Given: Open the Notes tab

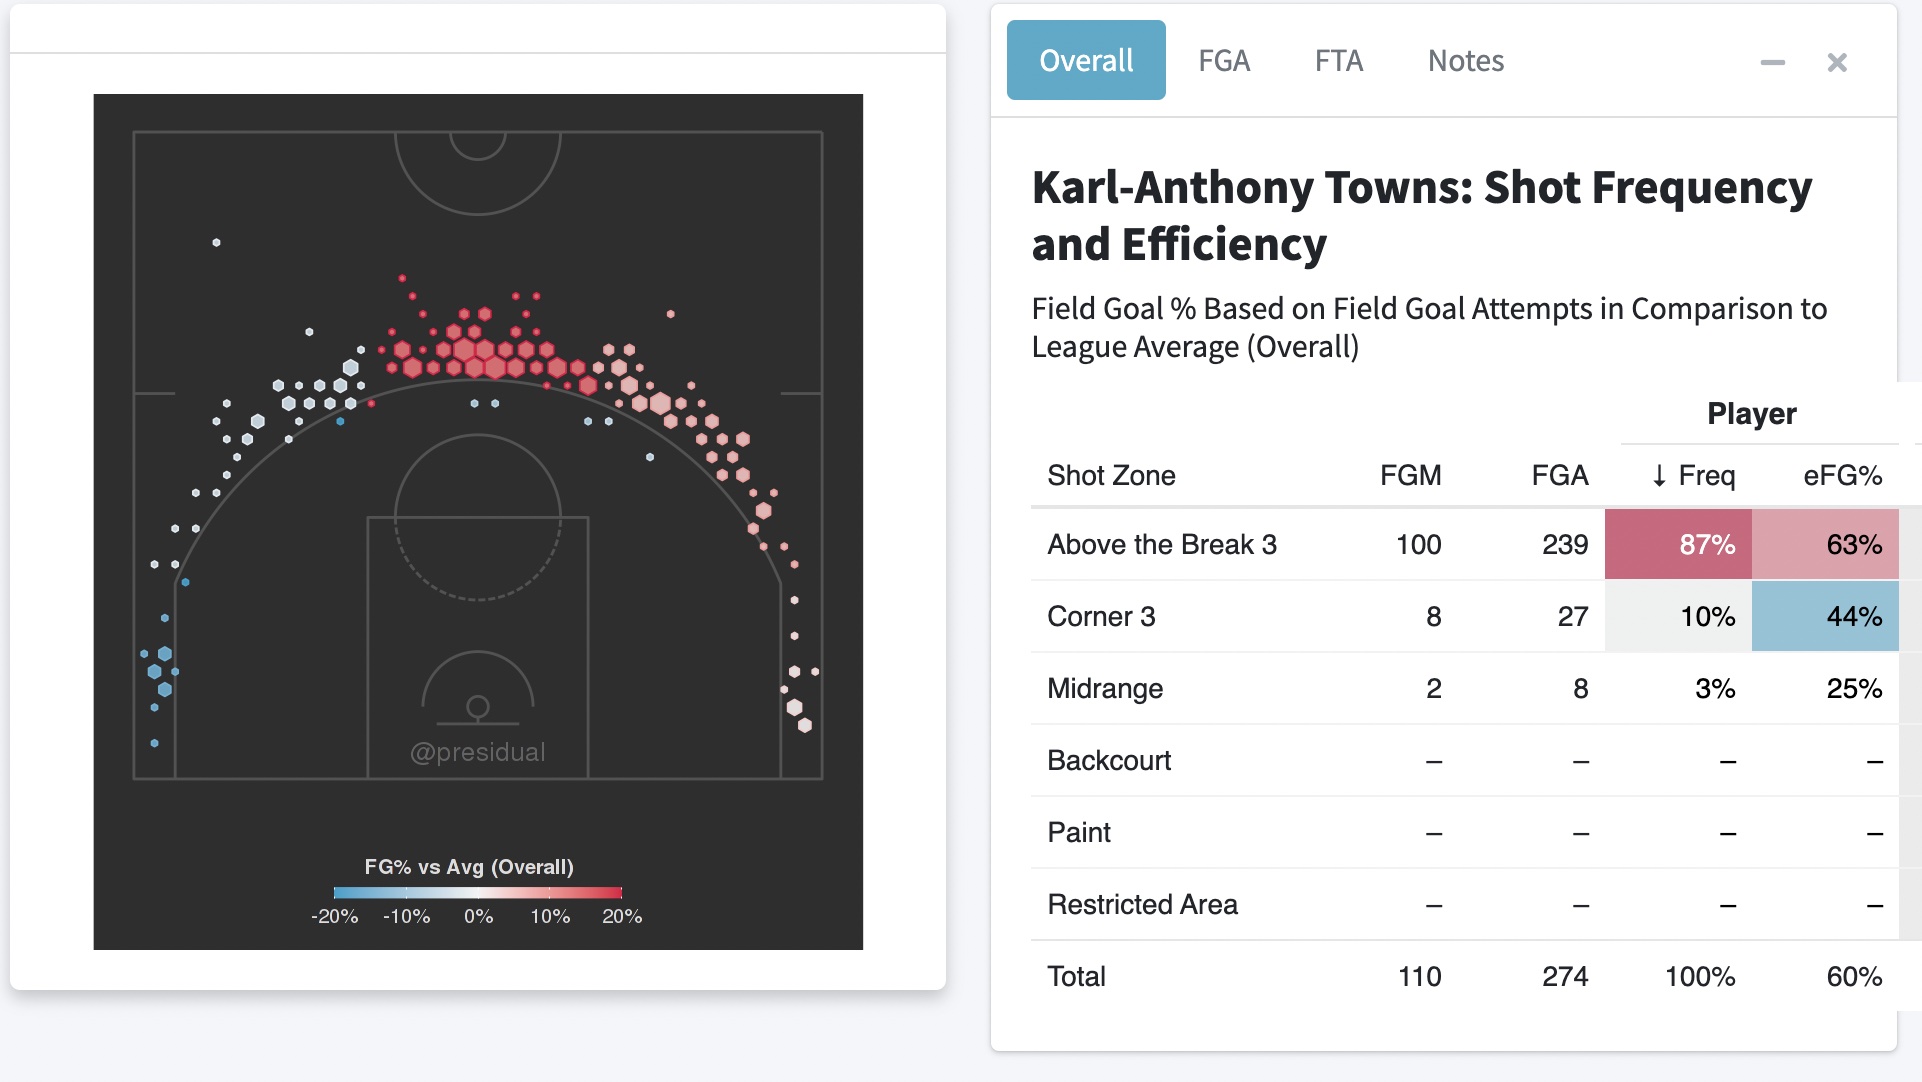Looking at the screenshot, I should pyautogui.click(x=1465, y=61).
